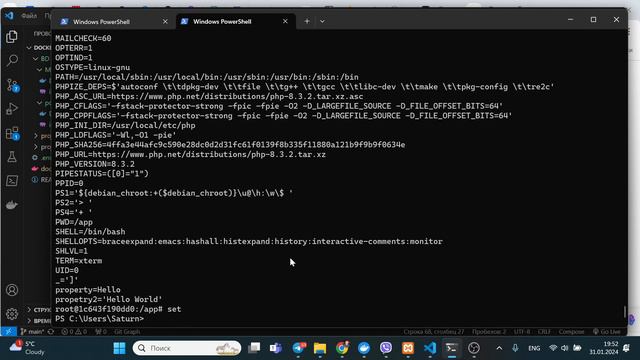Viewport: 640px width, 360px height.
Task: Click the SHELL=/bin/bash output line
Action: 90,232
